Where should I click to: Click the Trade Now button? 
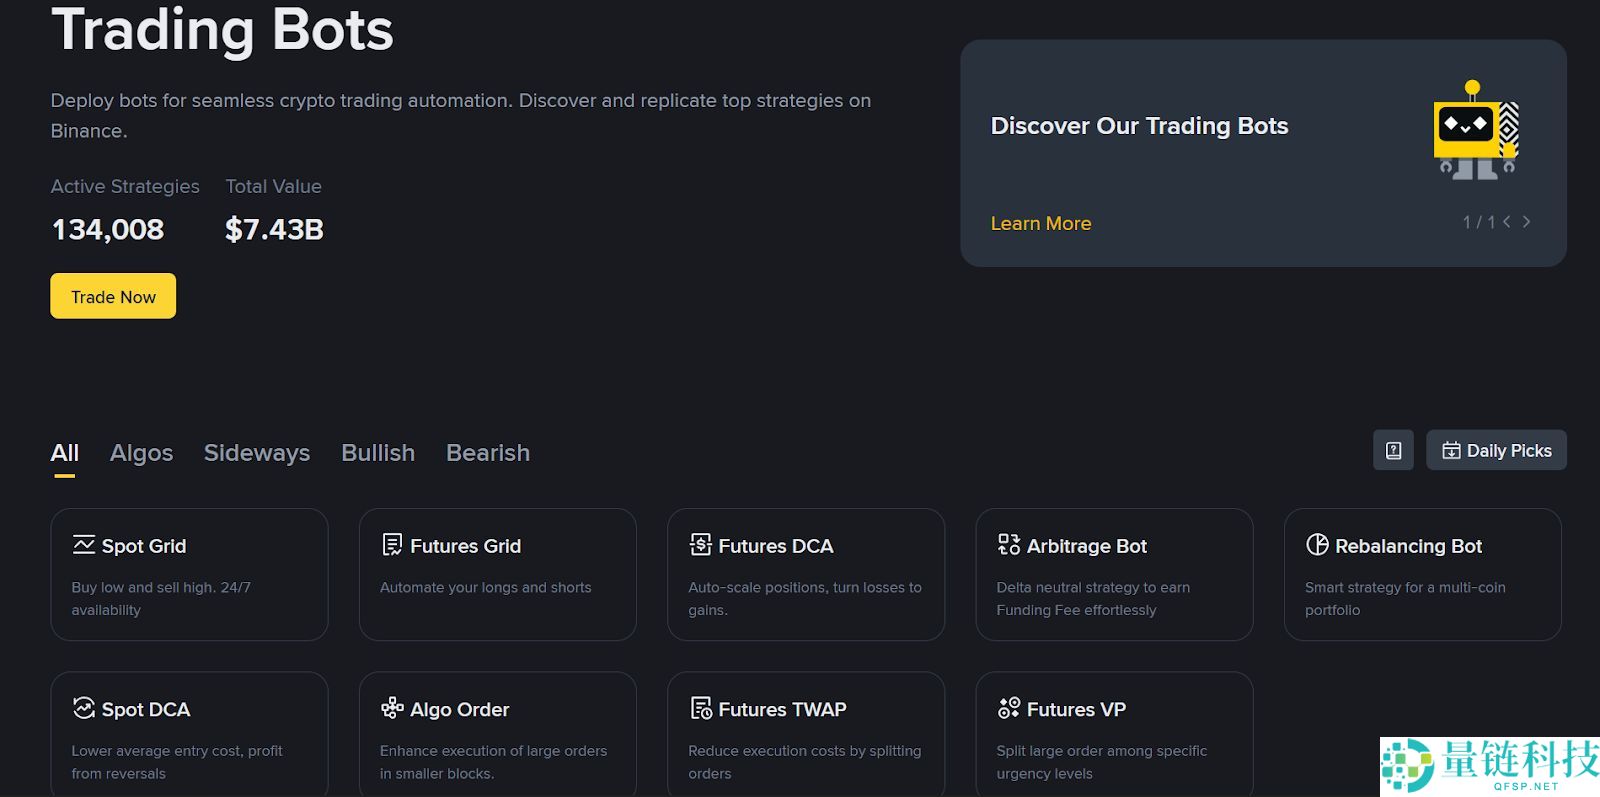pos(113,296)
